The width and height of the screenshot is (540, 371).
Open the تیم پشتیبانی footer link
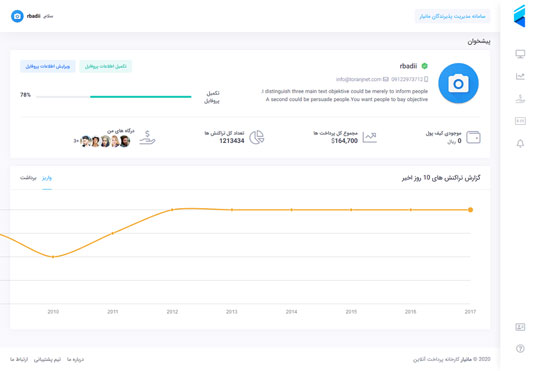48,359
